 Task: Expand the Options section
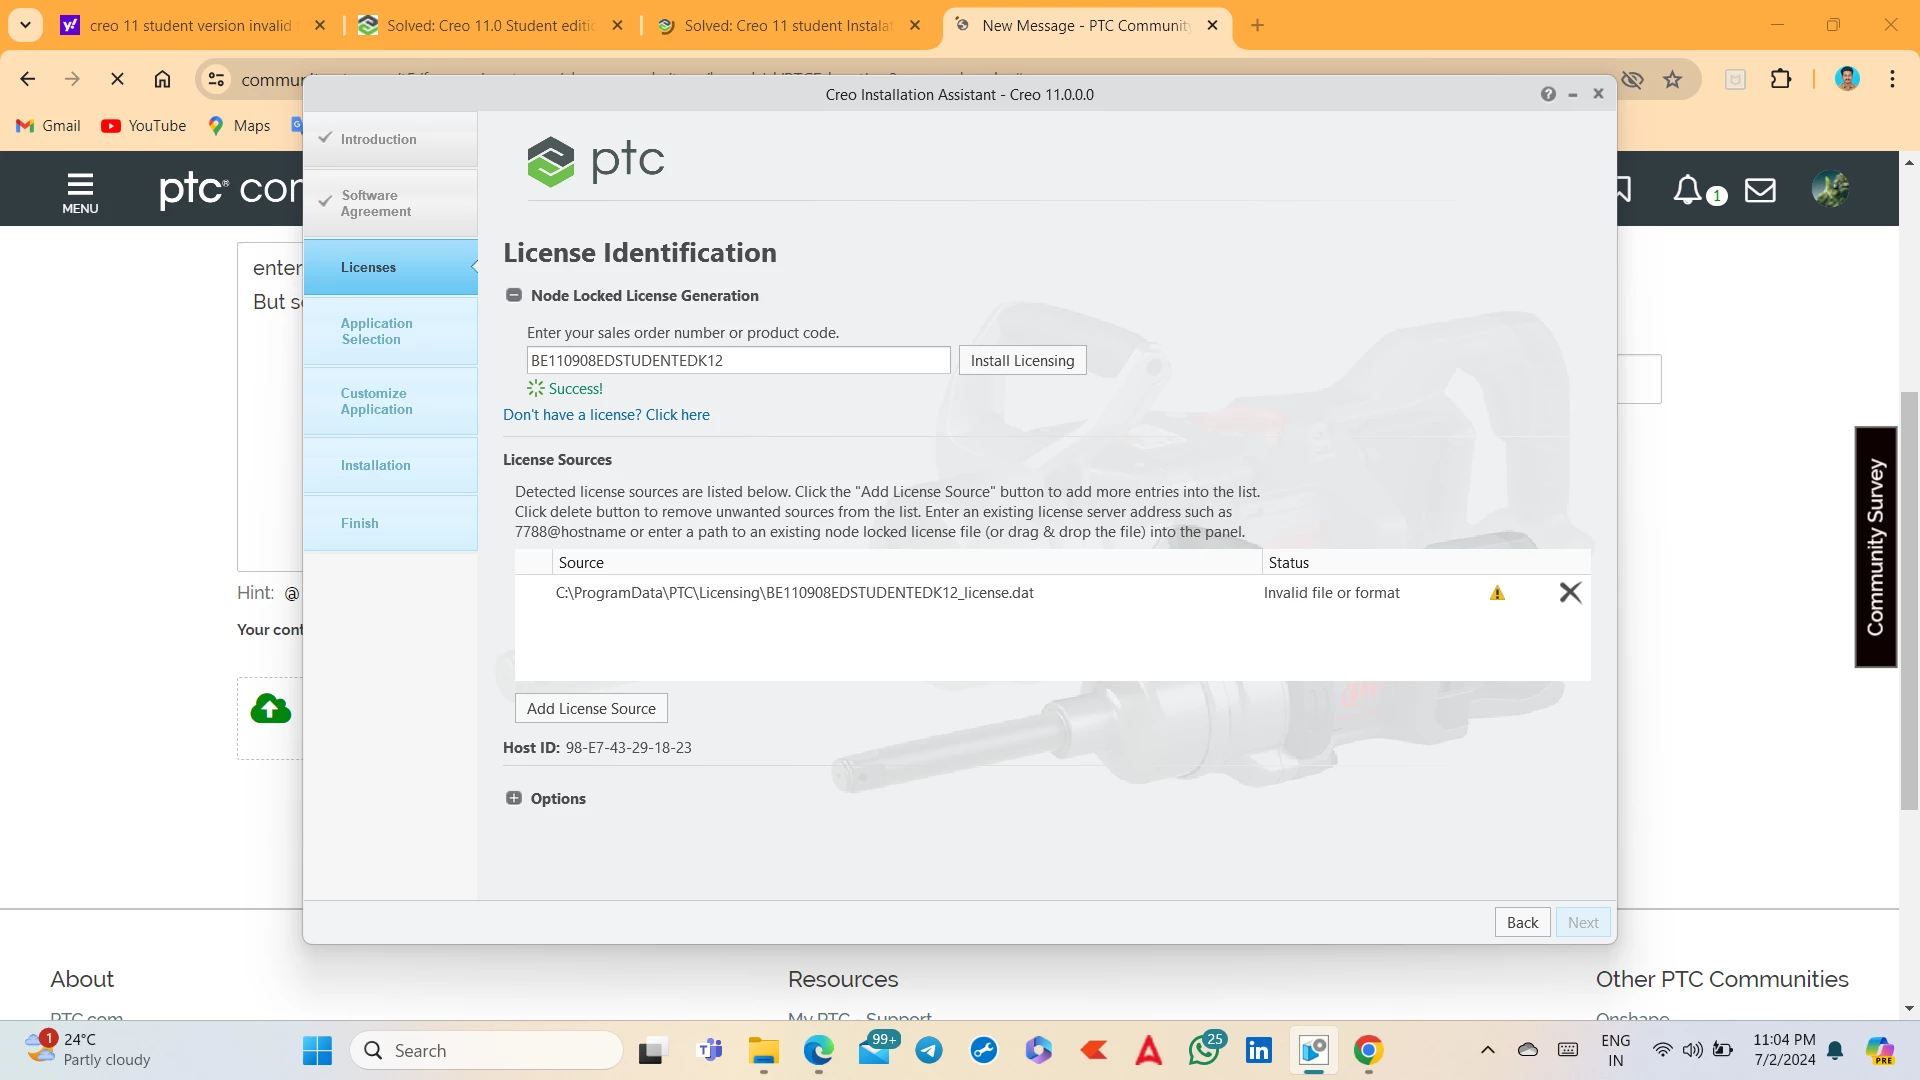[514, 798]
